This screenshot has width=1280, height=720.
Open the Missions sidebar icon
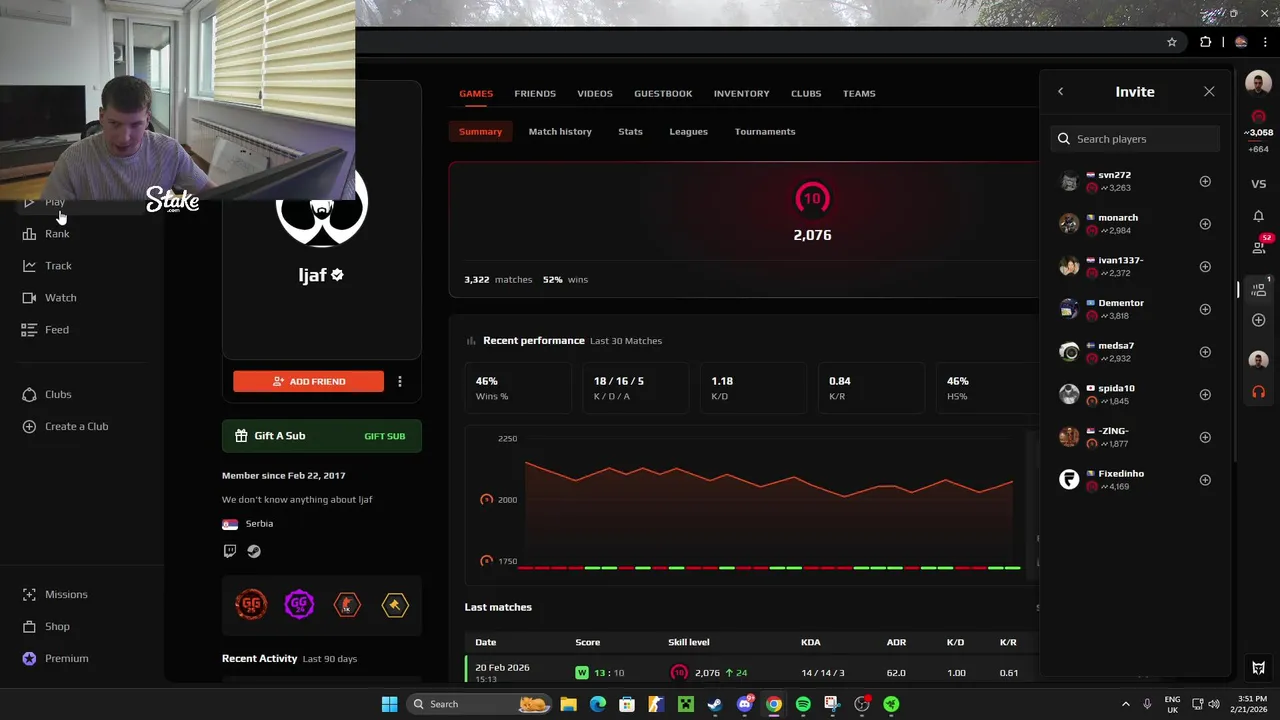point(29,595)
